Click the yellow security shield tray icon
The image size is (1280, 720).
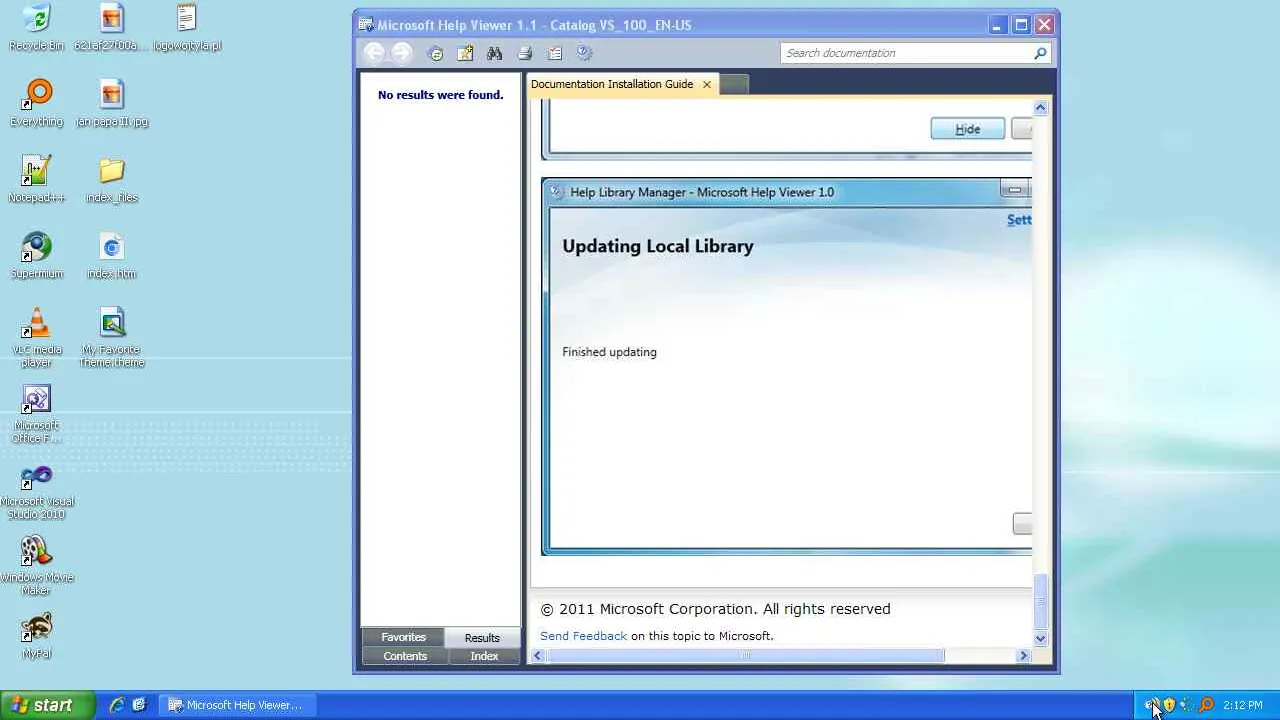click(1169, 705)
